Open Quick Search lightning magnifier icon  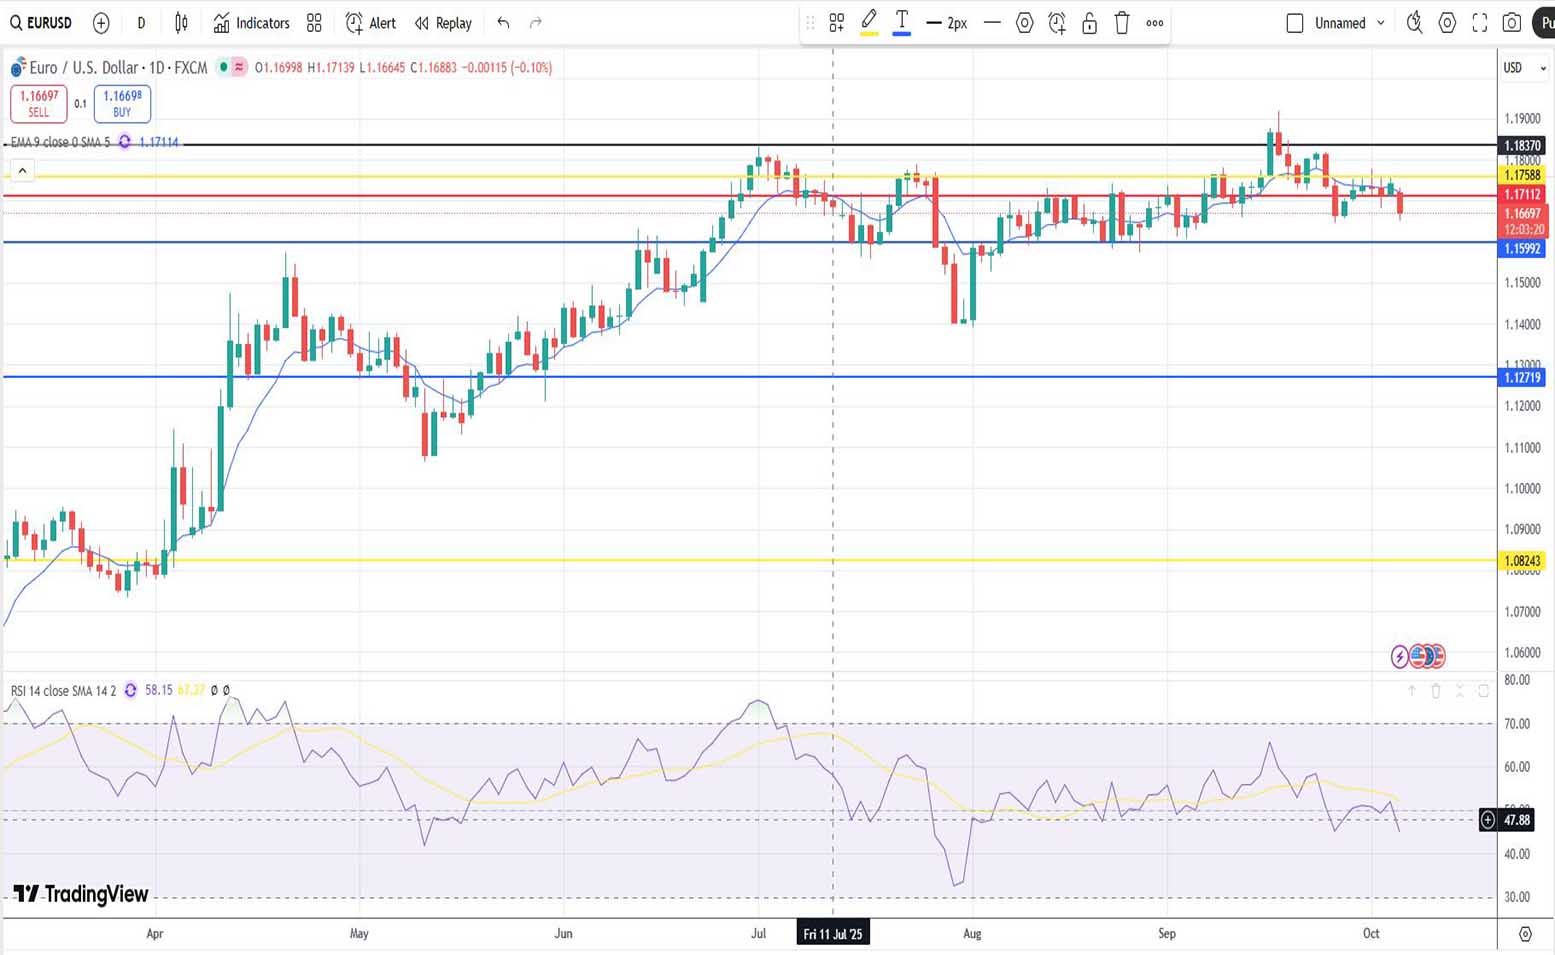click(1414, 23)
